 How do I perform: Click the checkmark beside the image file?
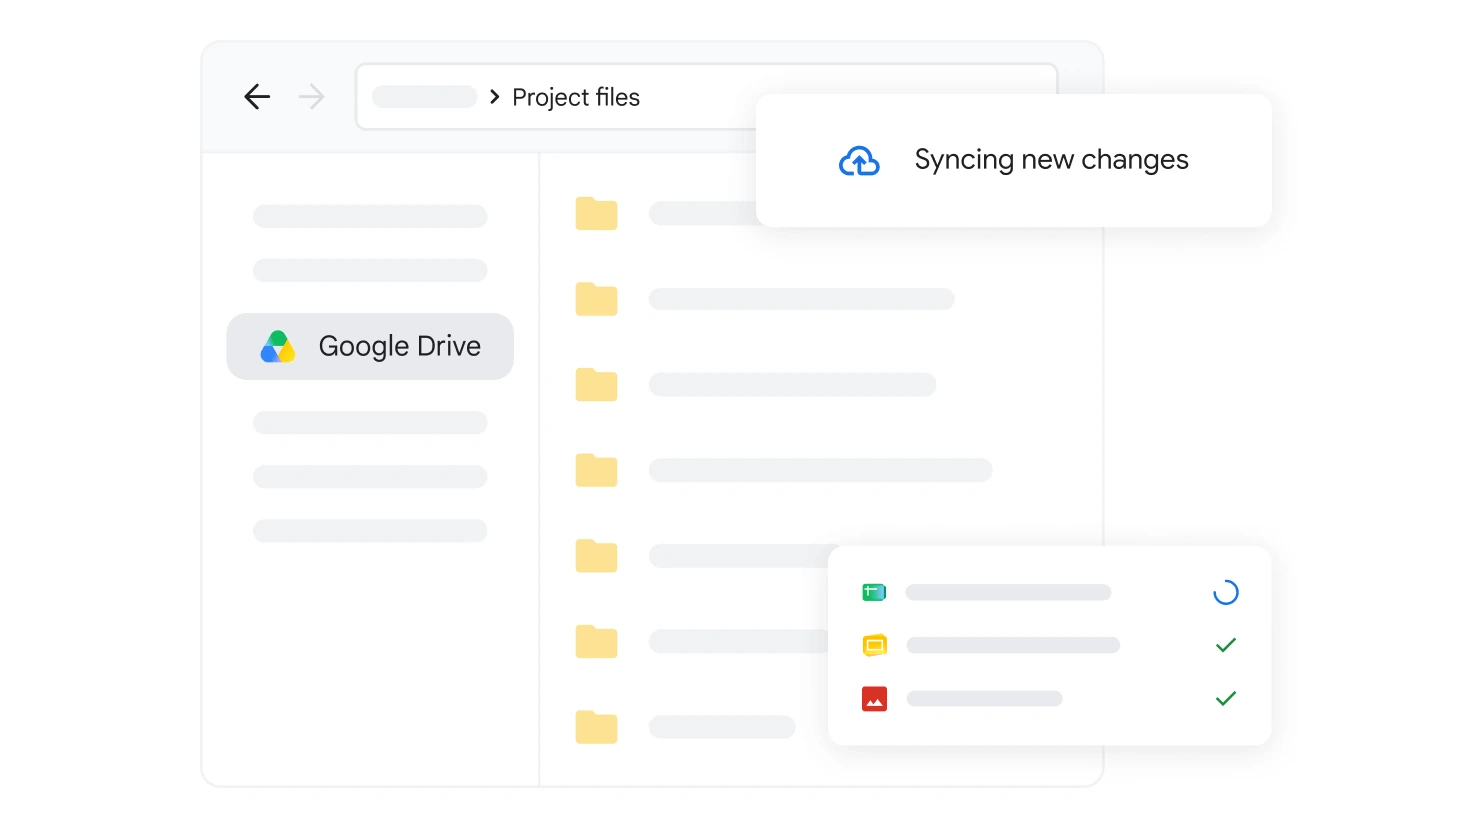1226,698
